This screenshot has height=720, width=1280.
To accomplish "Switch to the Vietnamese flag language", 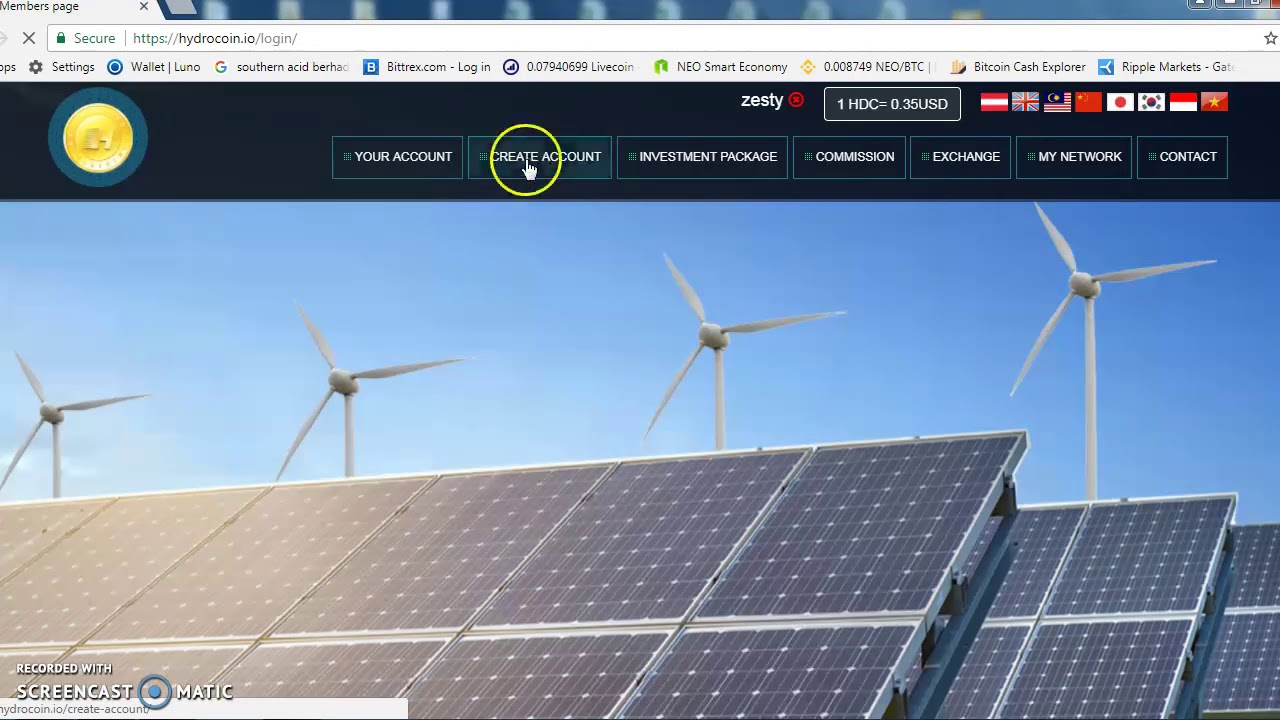I will 1214,102.
